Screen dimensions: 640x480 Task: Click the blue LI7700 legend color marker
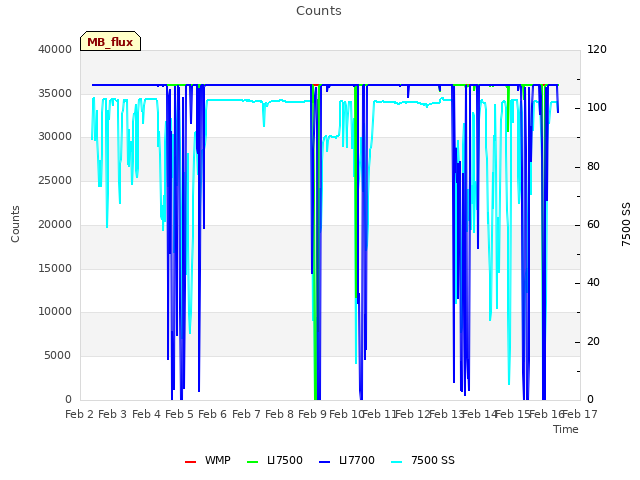[x=324, y=462]
